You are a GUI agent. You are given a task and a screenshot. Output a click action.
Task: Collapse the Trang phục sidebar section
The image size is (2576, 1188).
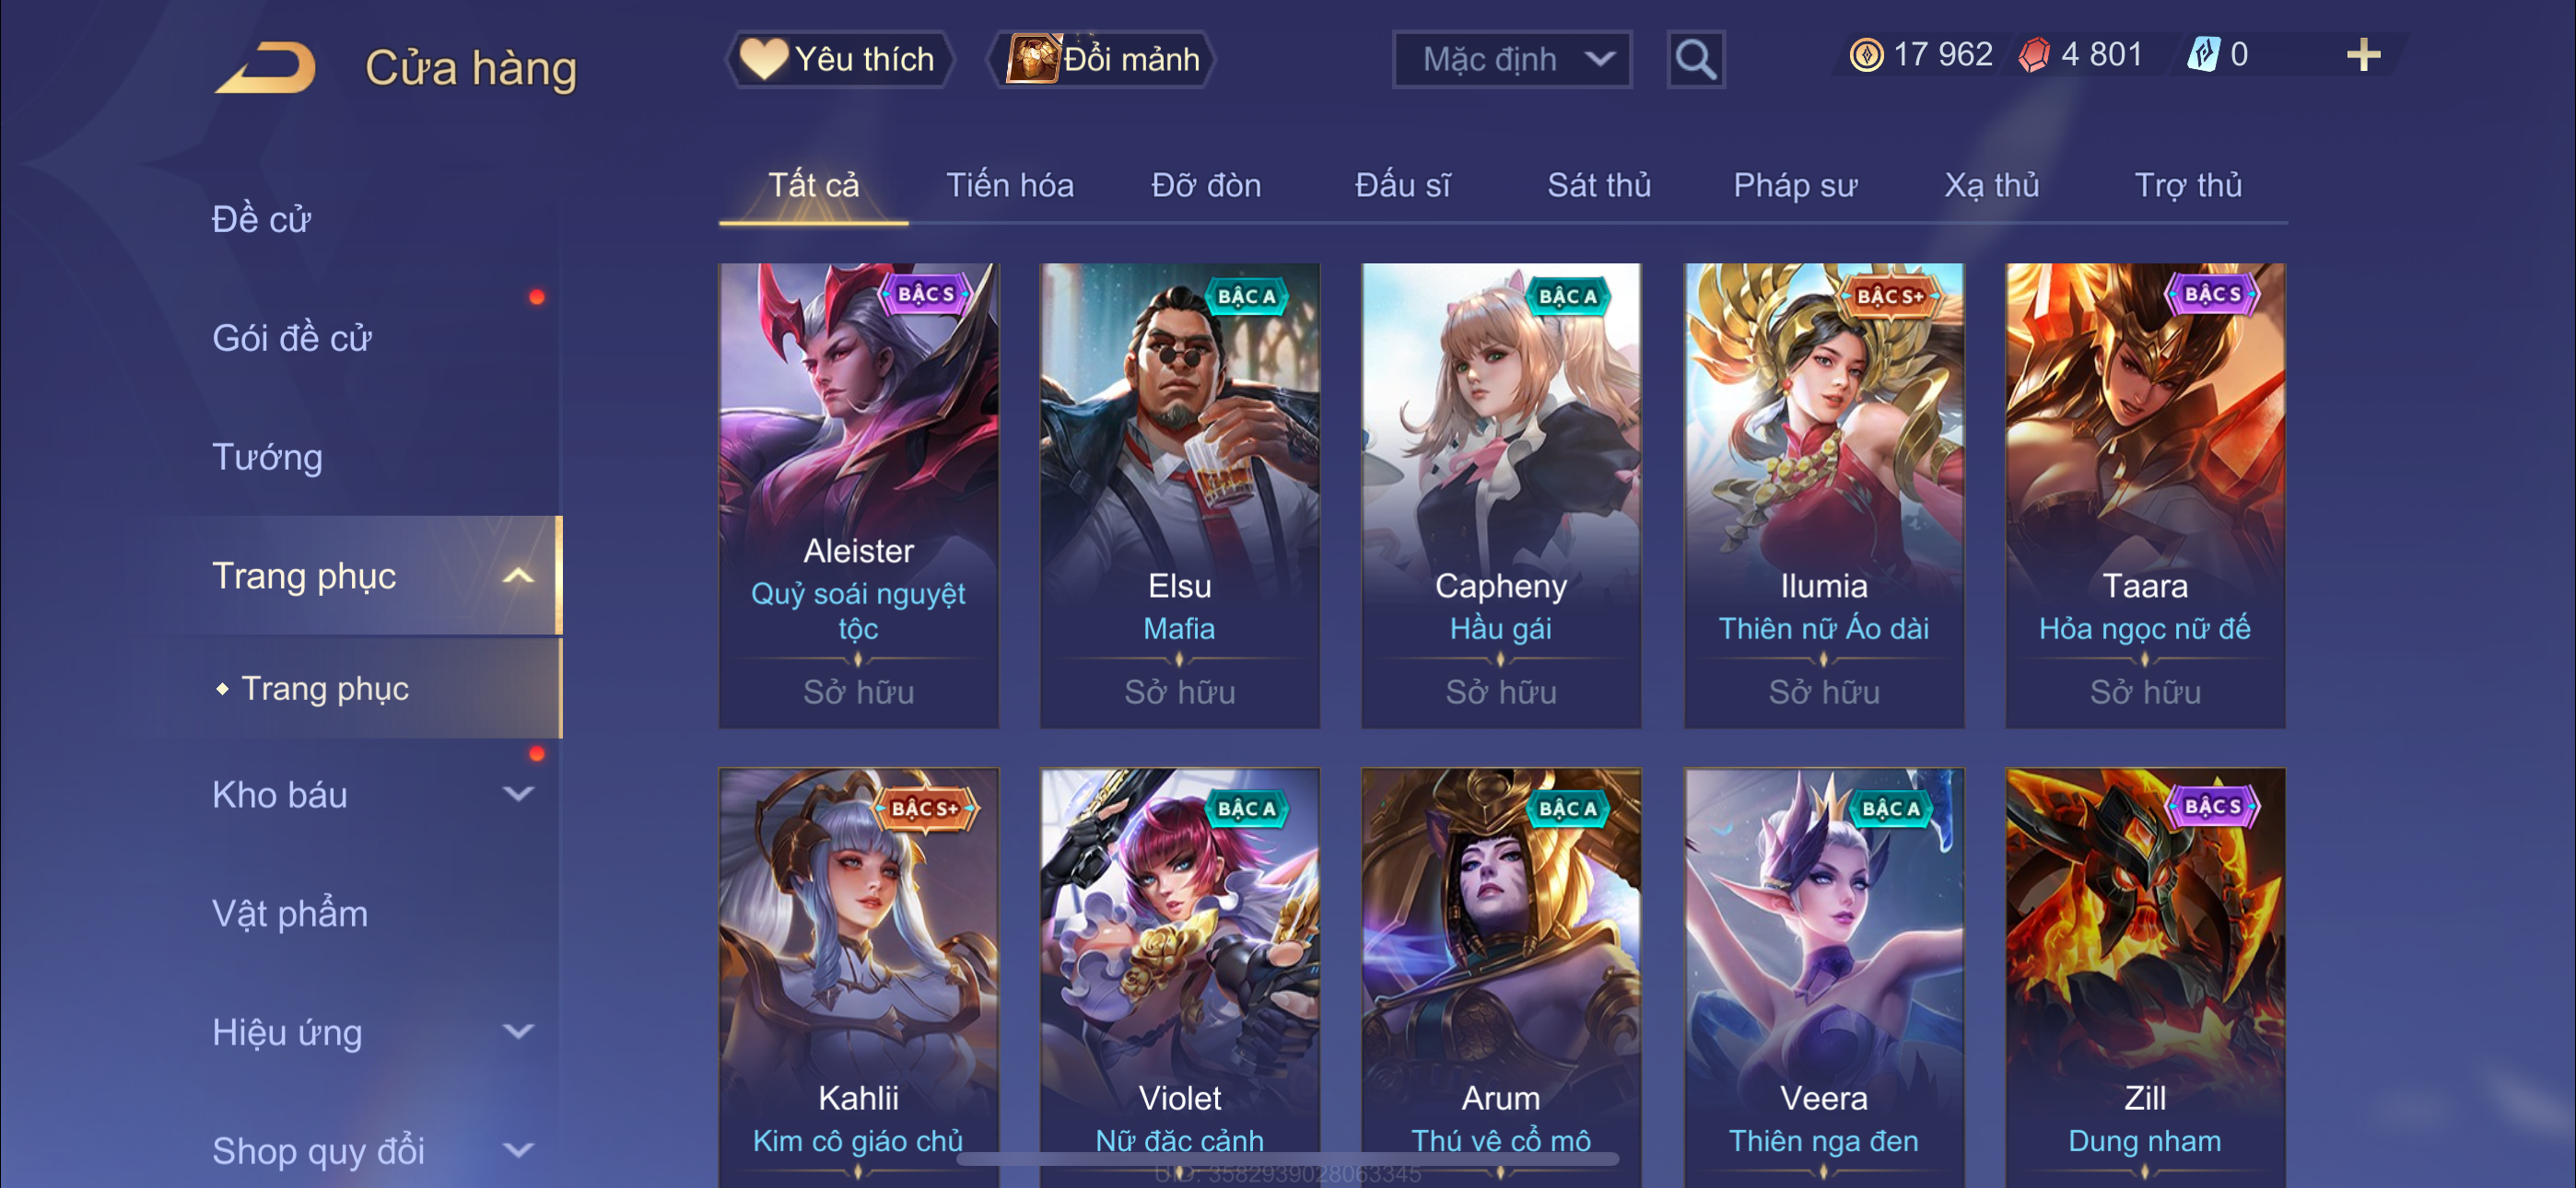point(518,576)
